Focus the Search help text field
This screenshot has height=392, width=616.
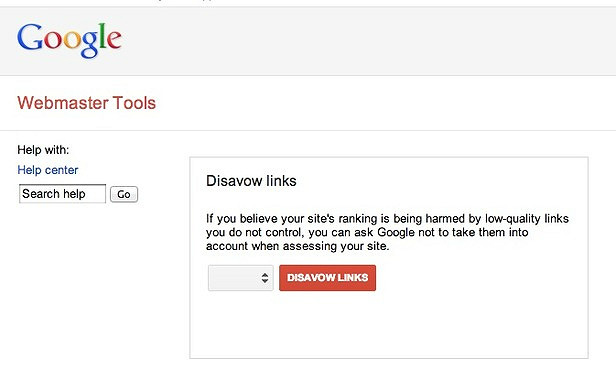(x=62, y=194)
